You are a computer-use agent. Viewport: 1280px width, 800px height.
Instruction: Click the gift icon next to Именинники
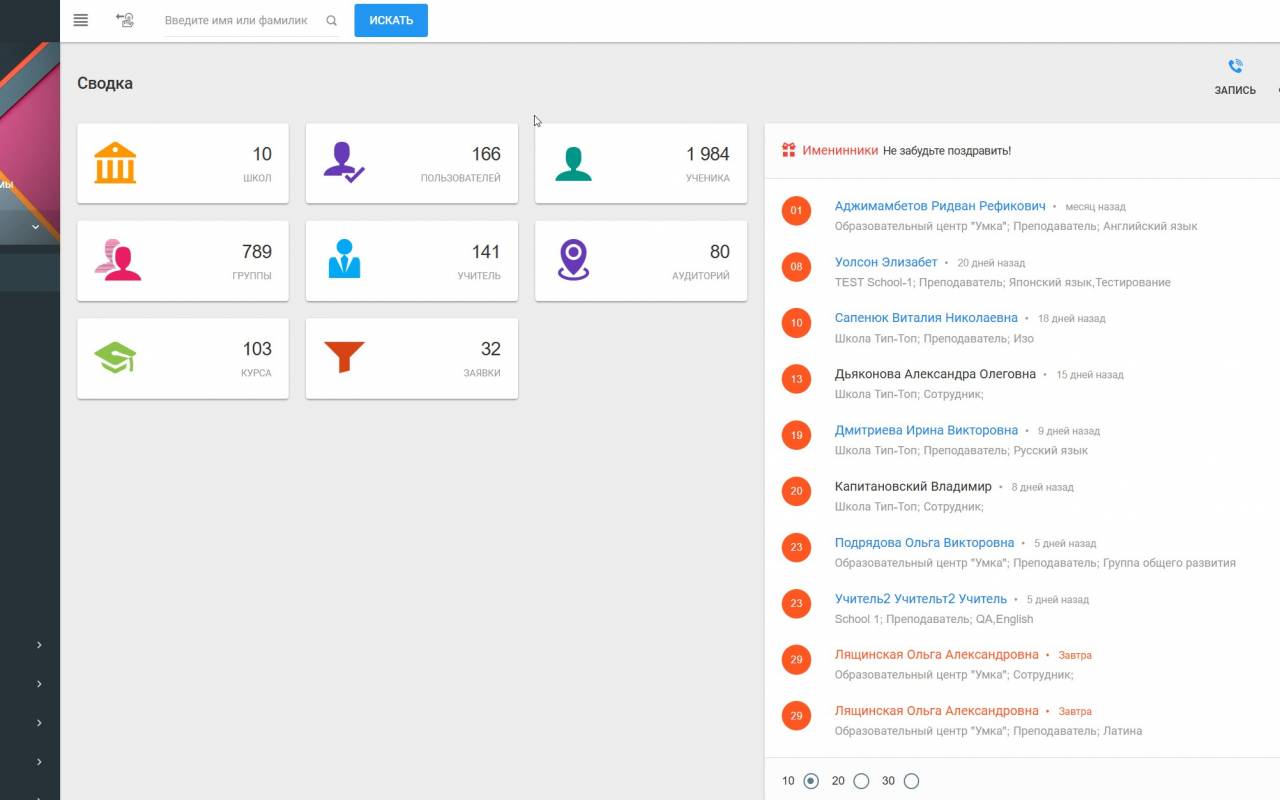[789, 150]
